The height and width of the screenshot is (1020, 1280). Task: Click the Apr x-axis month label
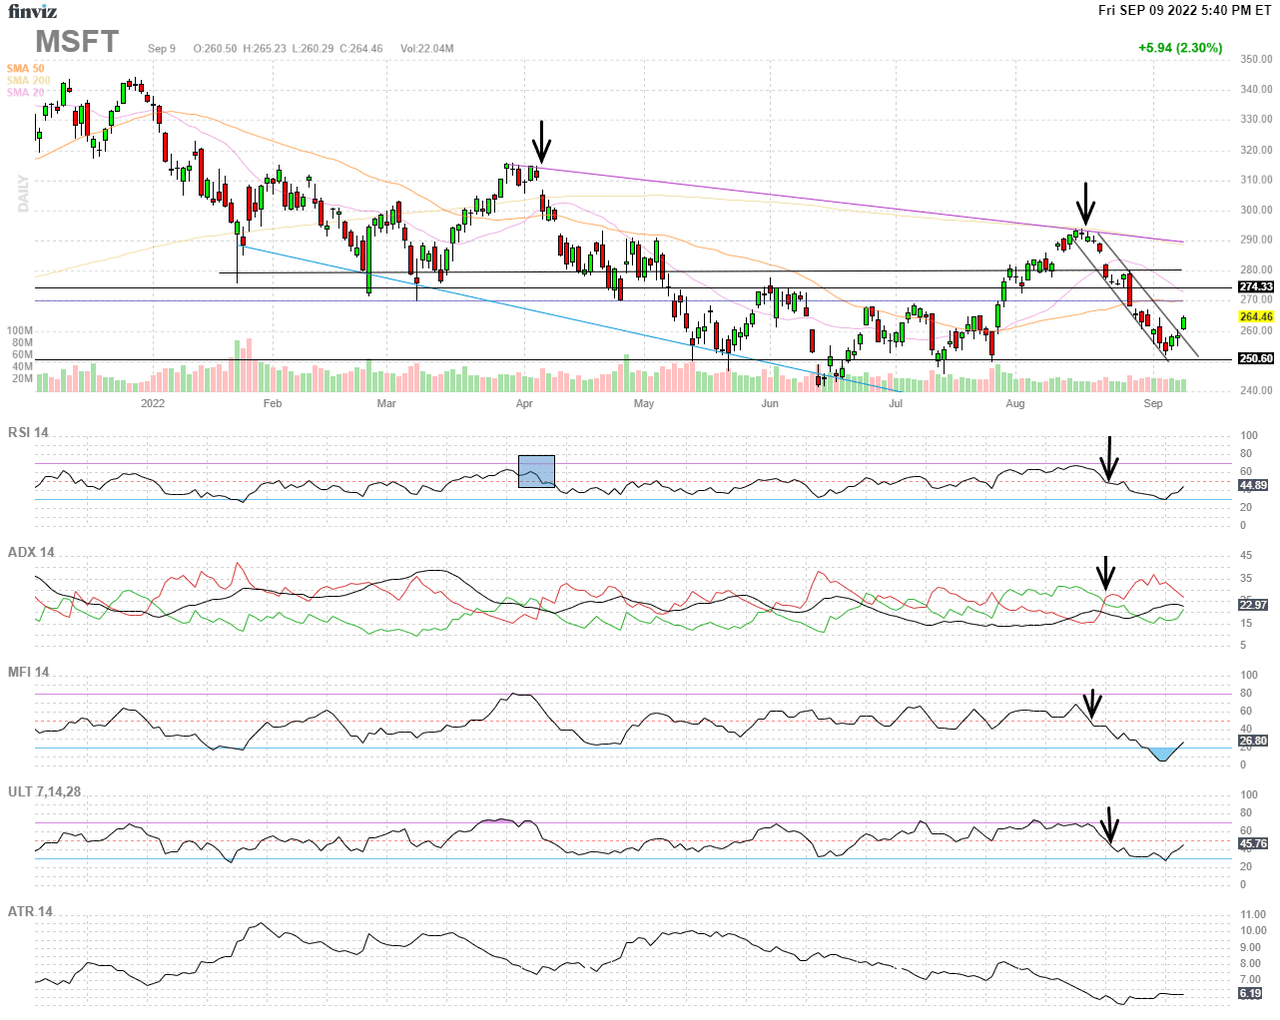pos(524,404)
